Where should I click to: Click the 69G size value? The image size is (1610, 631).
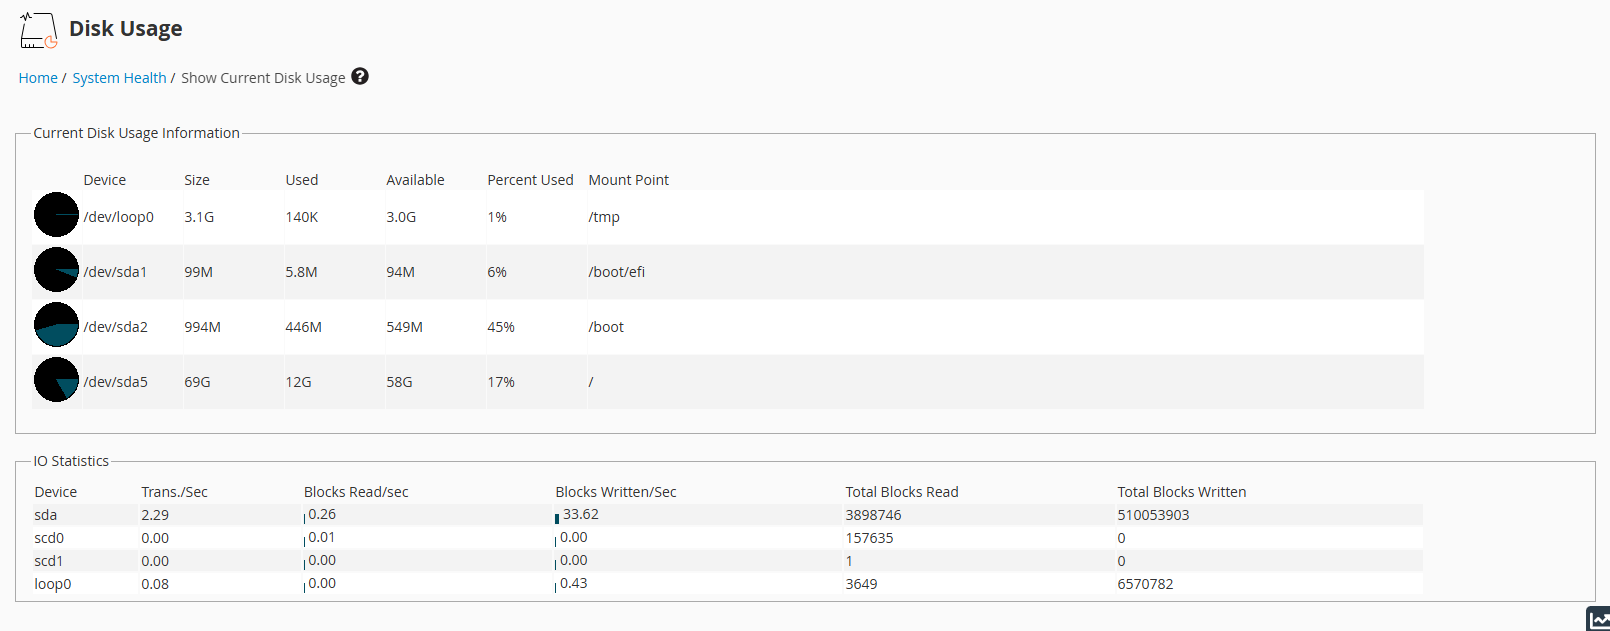click(197, 382)
